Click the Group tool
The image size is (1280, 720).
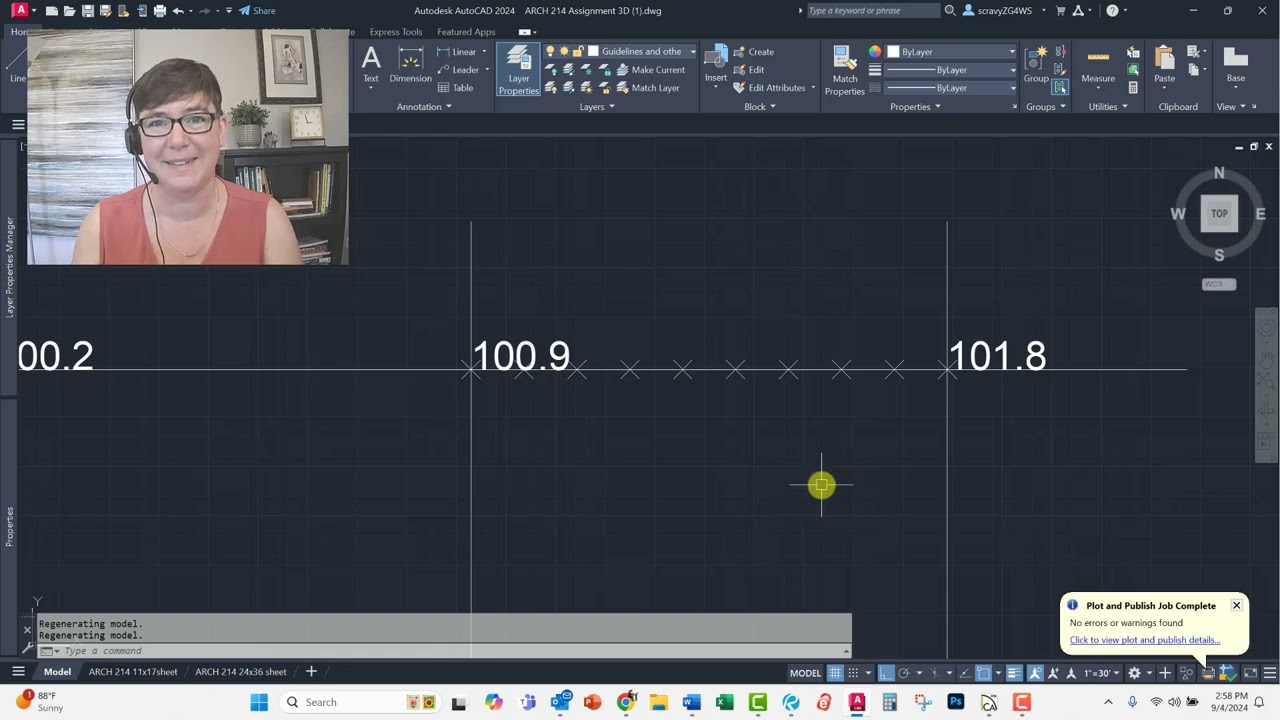(x=1036, y=64)
